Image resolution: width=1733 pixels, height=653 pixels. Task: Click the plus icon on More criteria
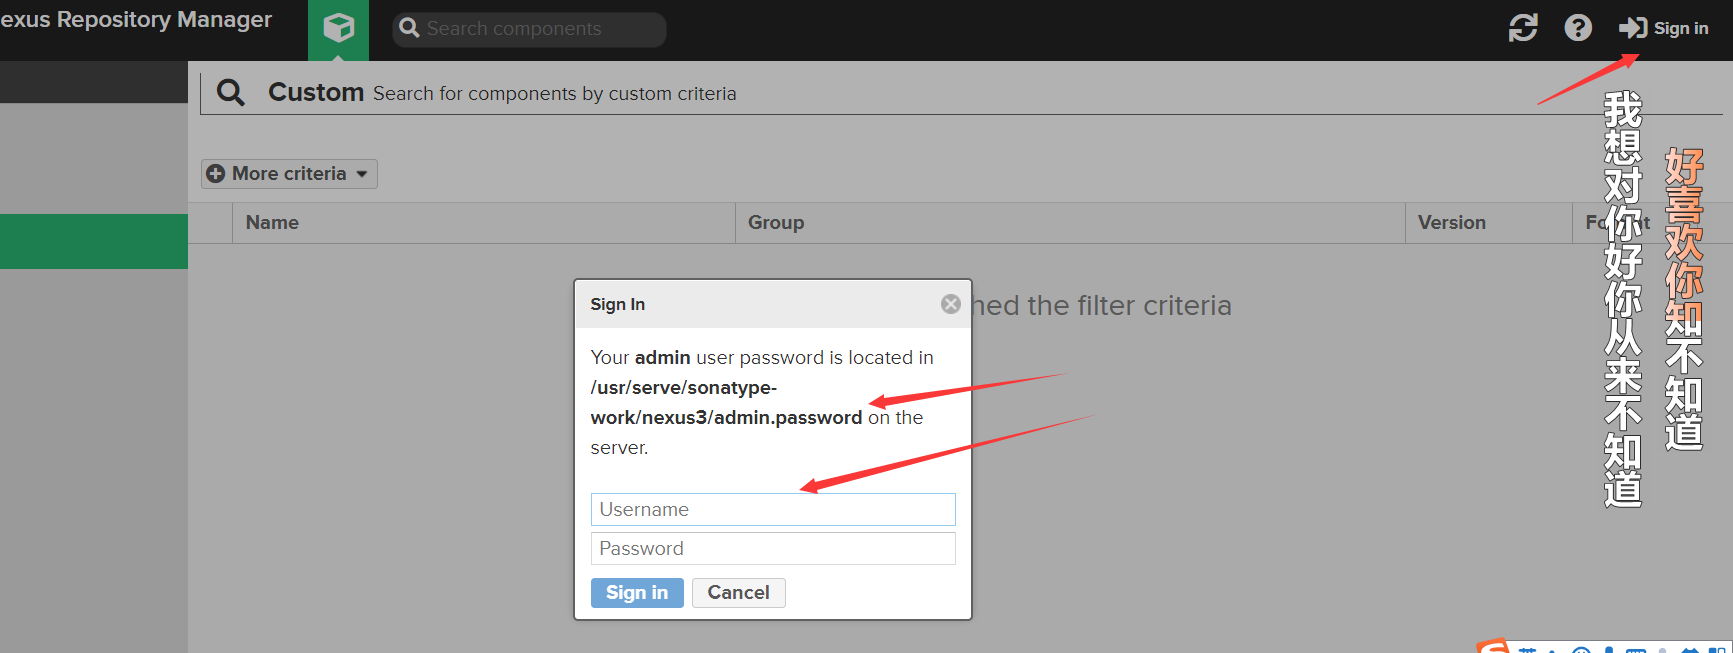pos(215,174)
